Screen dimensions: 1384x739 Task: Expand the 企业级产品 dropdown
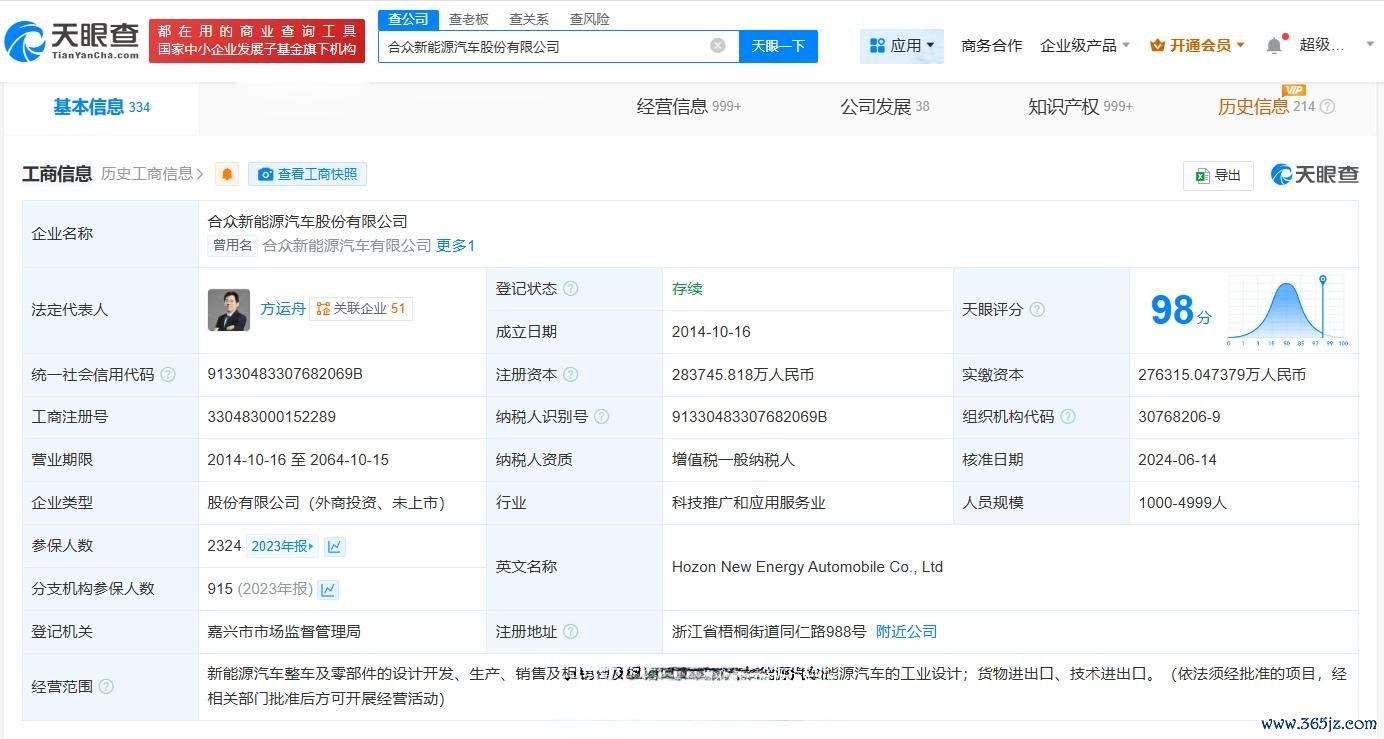1085,46
